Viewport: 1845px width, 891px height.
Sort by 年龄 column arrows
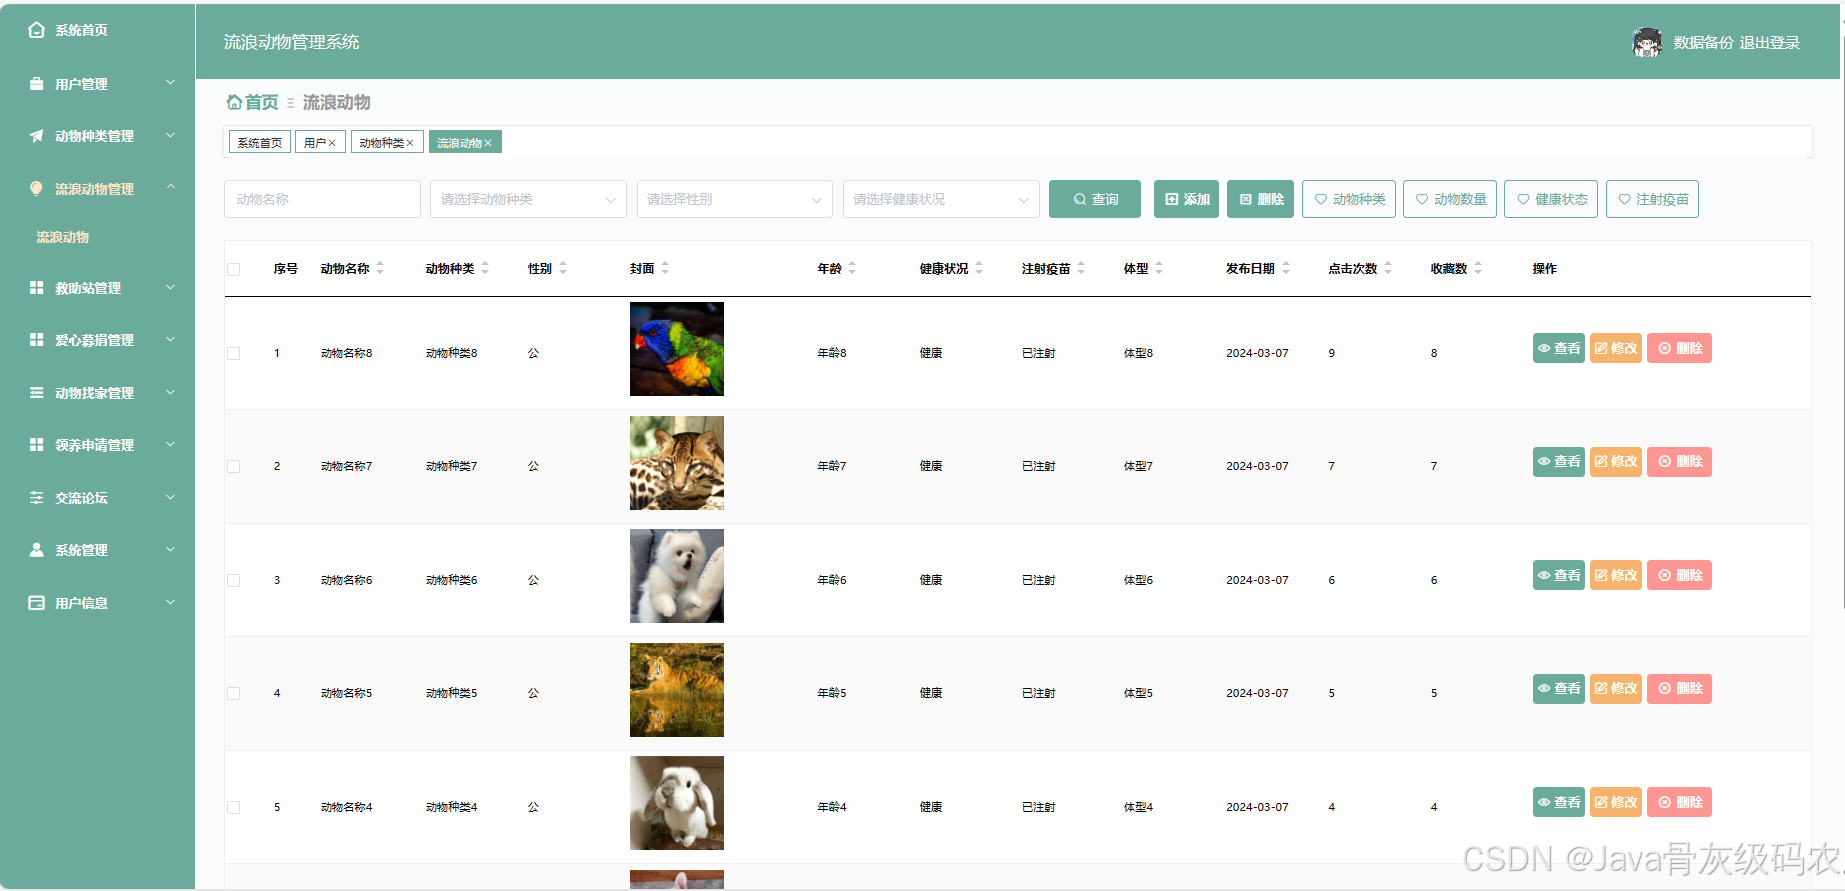coord(852,268)
